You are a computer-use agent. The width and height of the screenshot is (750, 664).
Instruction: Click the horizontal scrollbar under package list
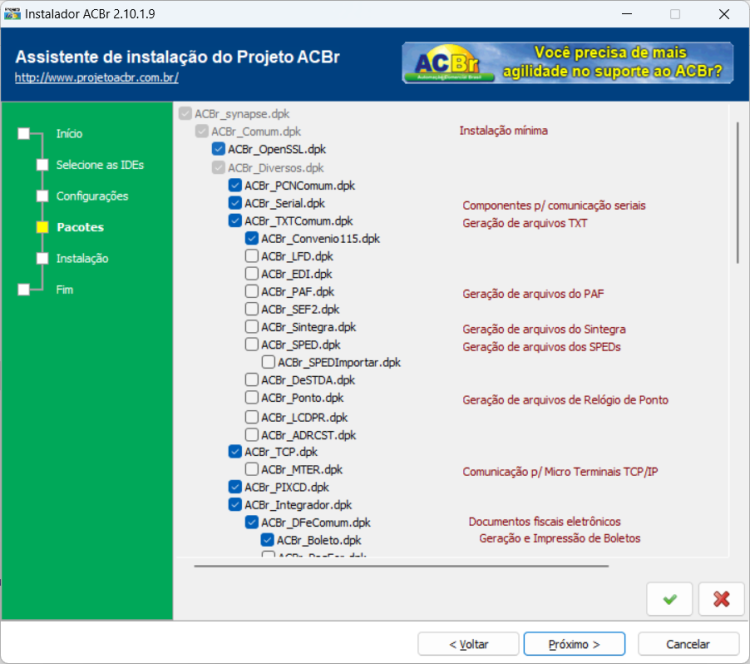pyautogui.click(x=401, y=566)
